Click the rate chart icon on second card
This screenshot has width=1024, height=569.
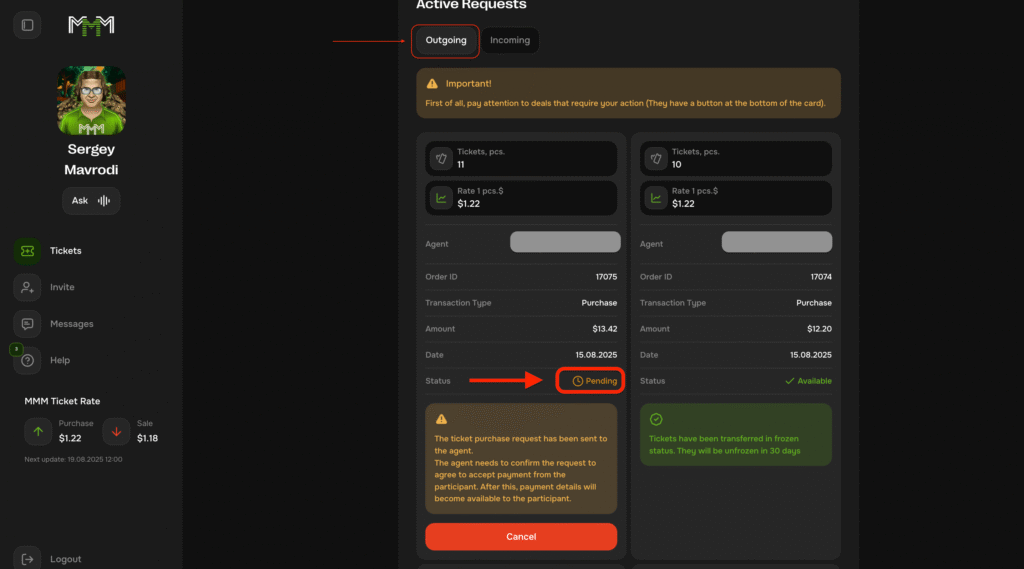point(655,198)
